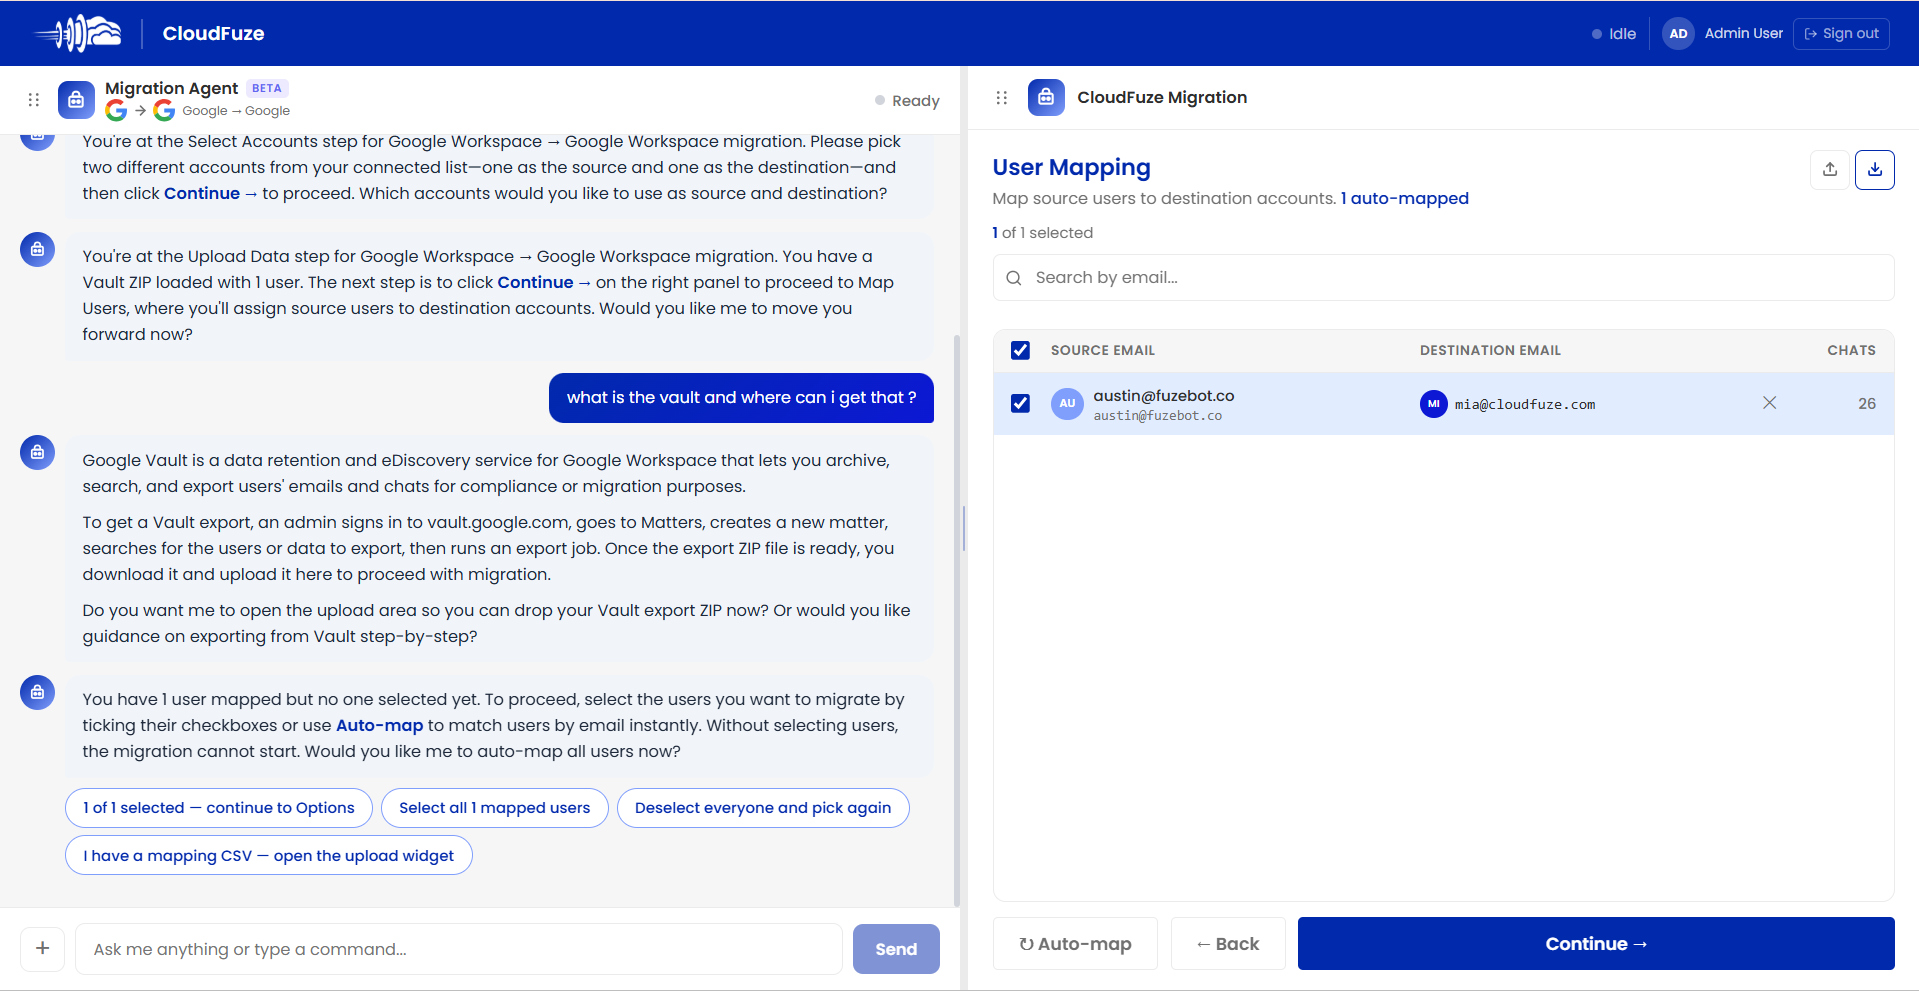Choose the Select all 1 mapped users suggestion
This screenshot has height=991, width=1919.
click(495, 808)
